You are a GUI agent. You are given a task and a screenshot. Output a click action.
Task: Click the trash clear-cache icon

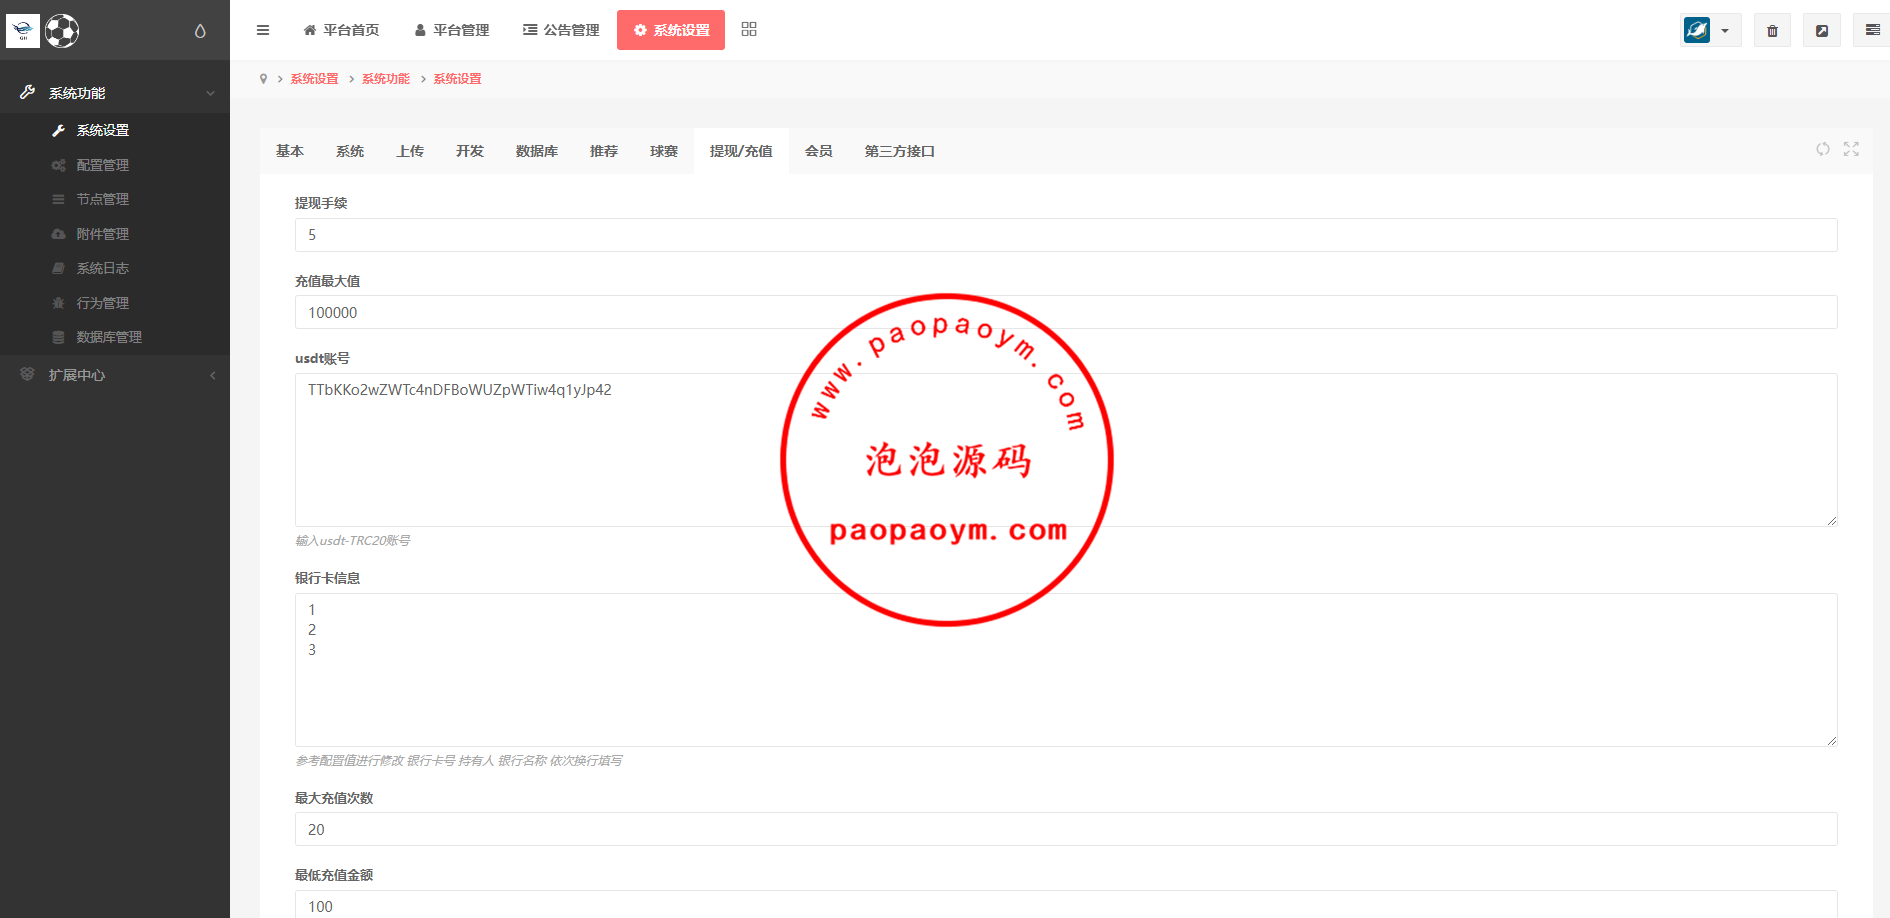click(x=1772, y=30)
